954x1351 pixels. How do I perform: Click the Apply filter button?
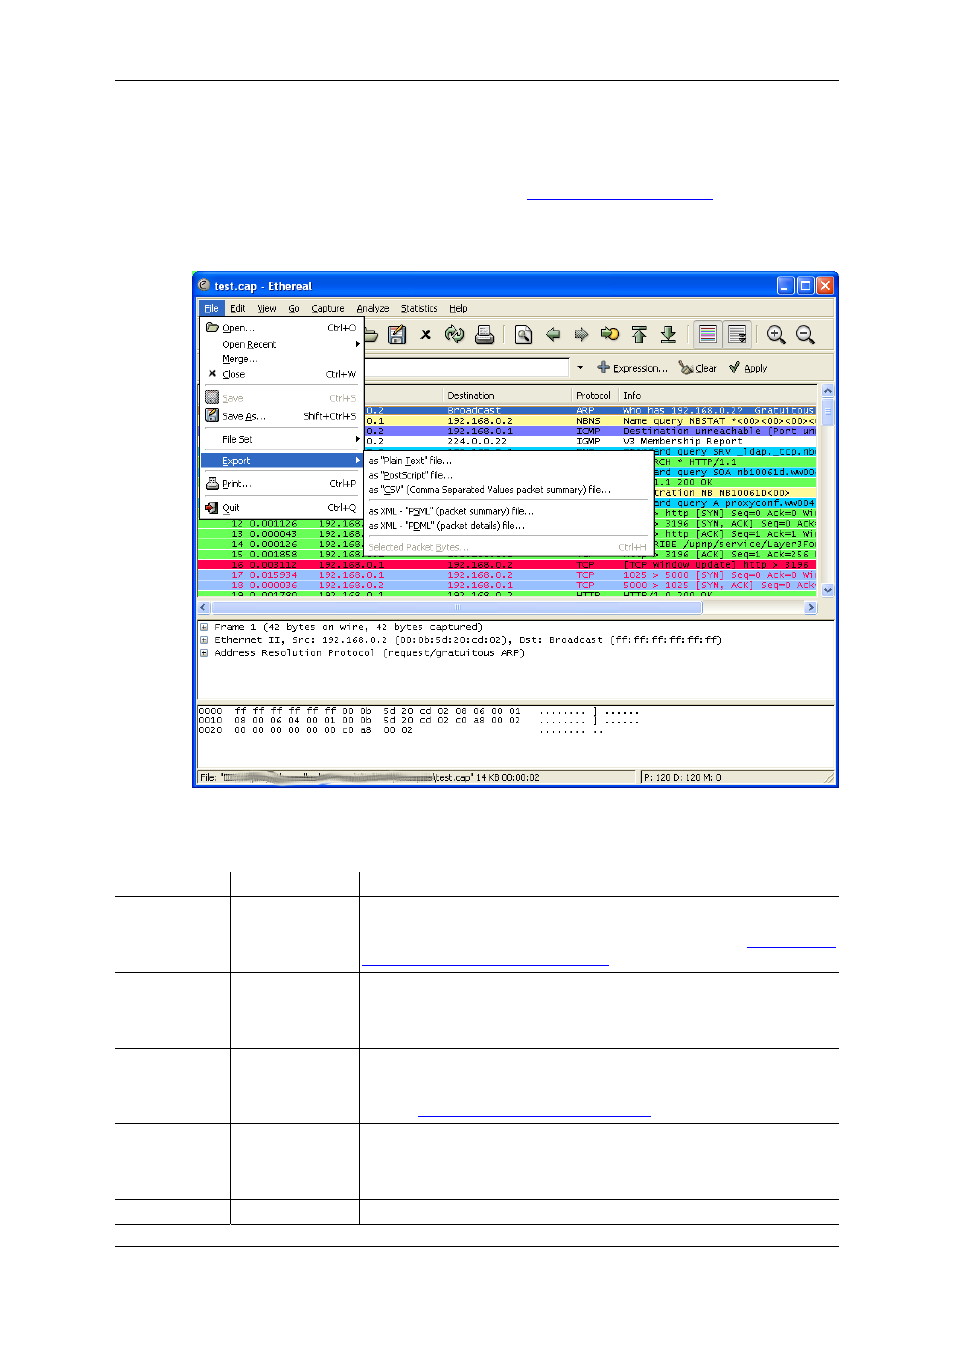[748, 368]
